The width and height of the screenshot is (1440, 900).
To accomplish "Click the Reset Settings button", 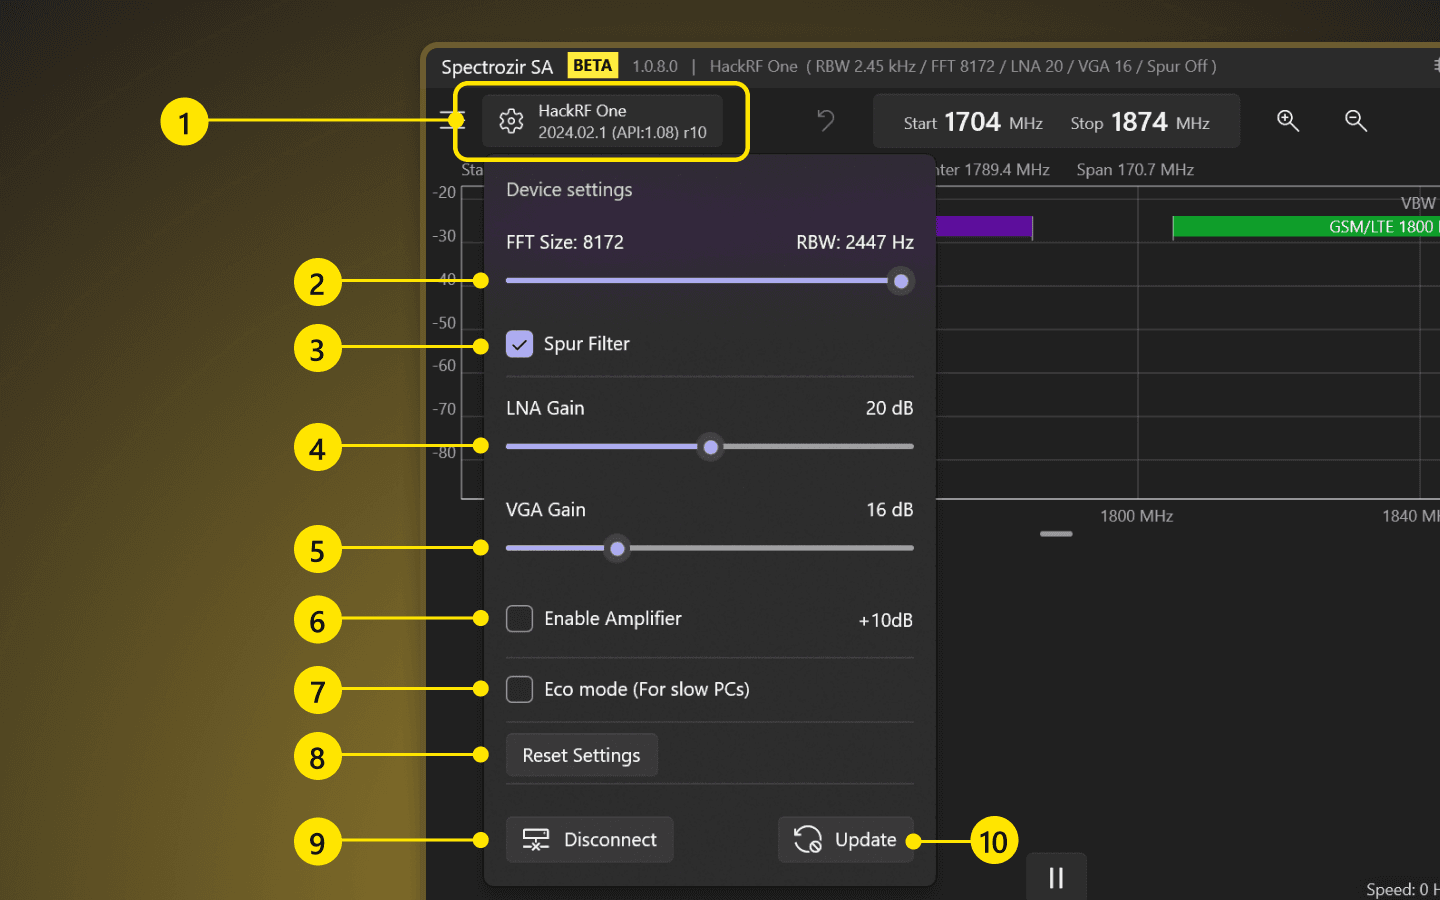I will (581, 755).
